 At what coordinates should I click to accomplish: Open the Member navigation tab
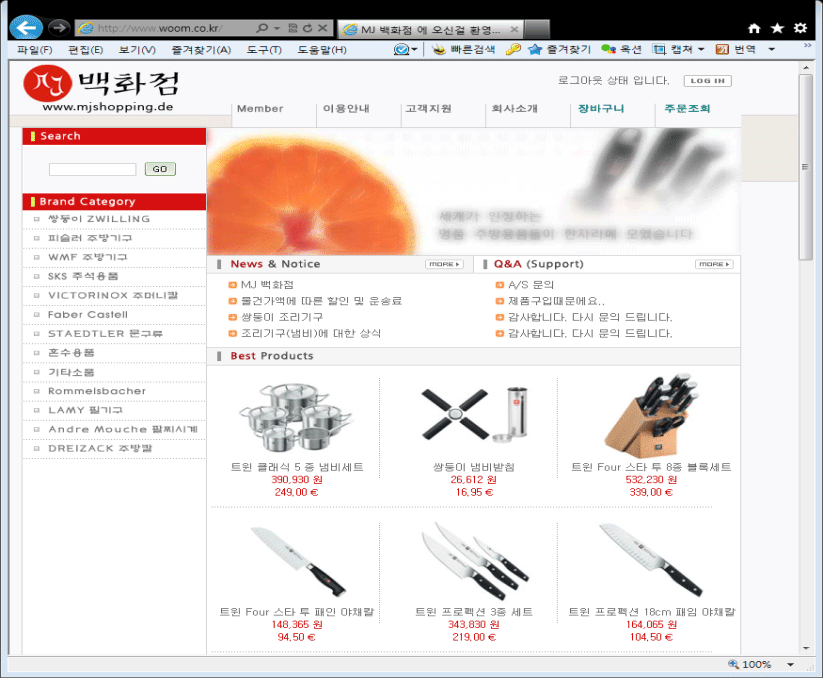pyautogui.click(x=260, y=109)
